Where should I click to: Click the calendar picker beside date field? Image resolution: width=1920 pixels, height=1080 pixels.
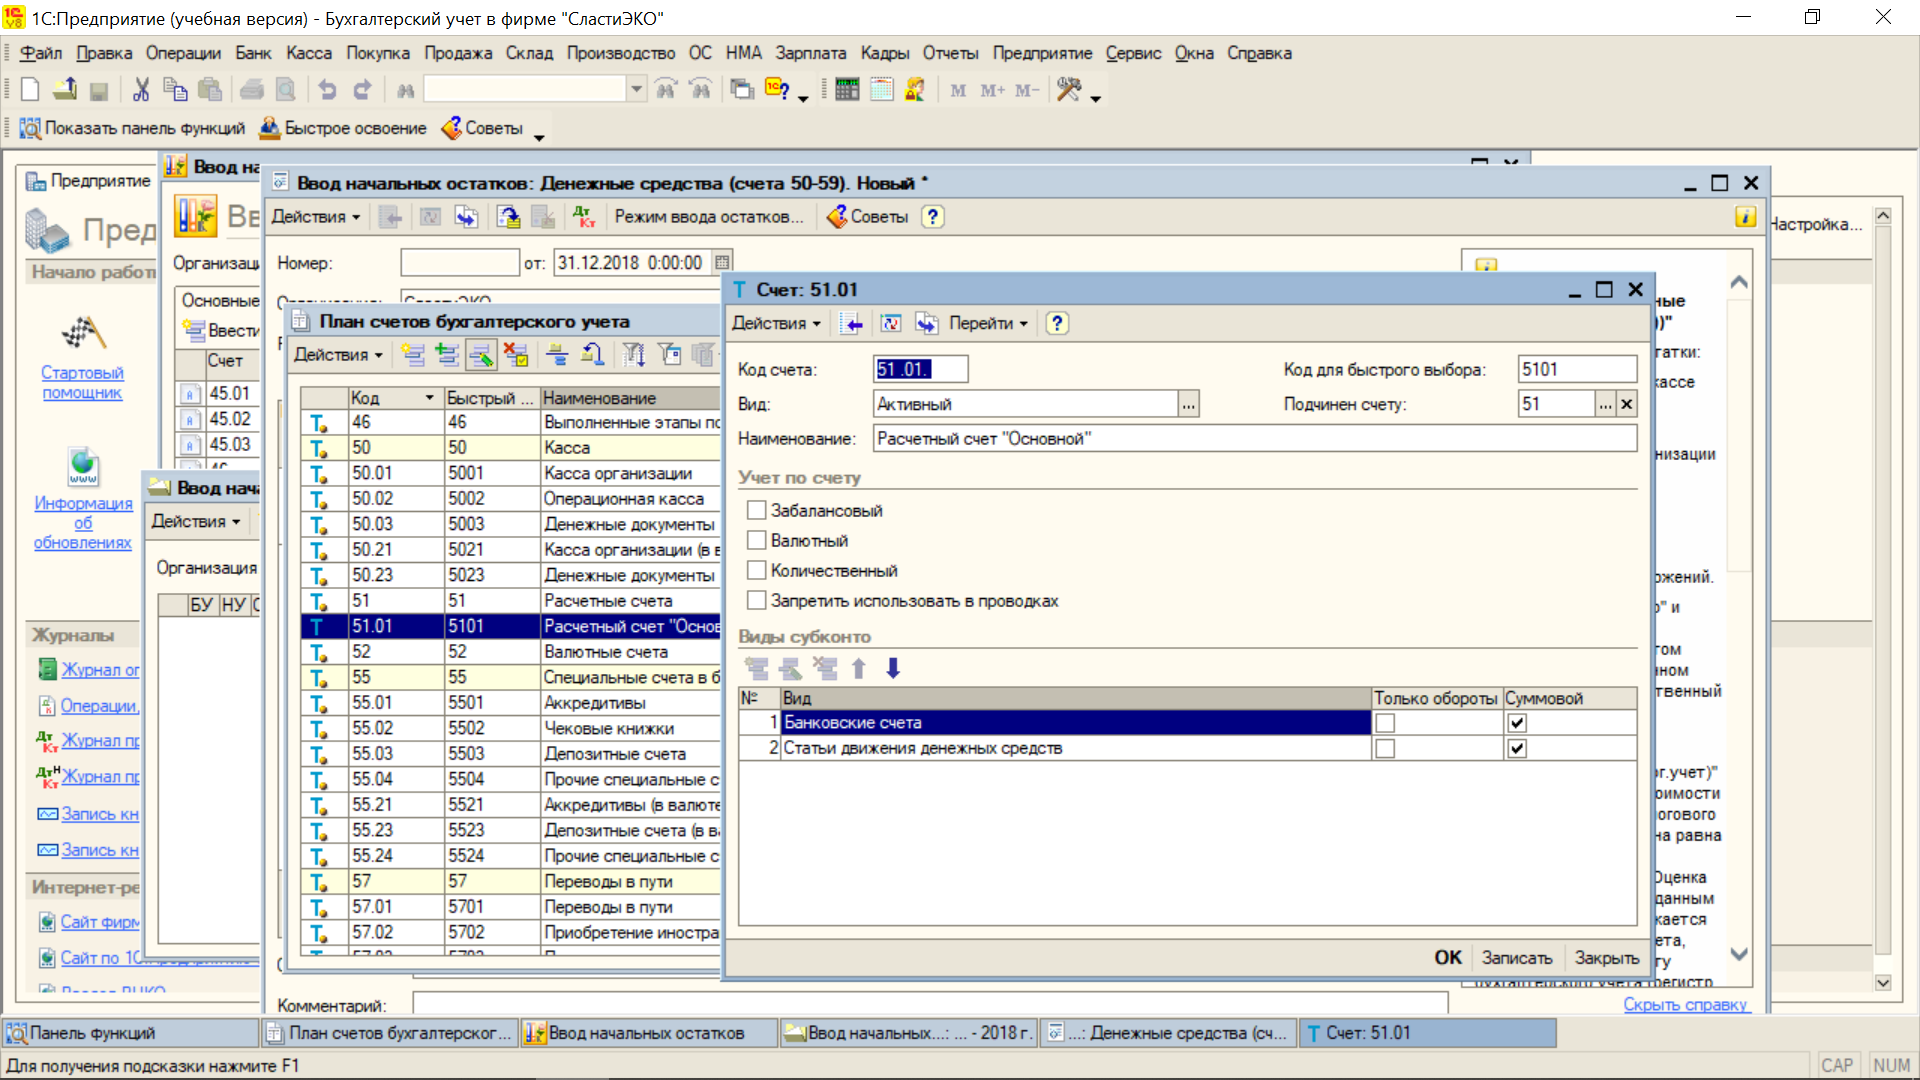click(x=723, y=262)
